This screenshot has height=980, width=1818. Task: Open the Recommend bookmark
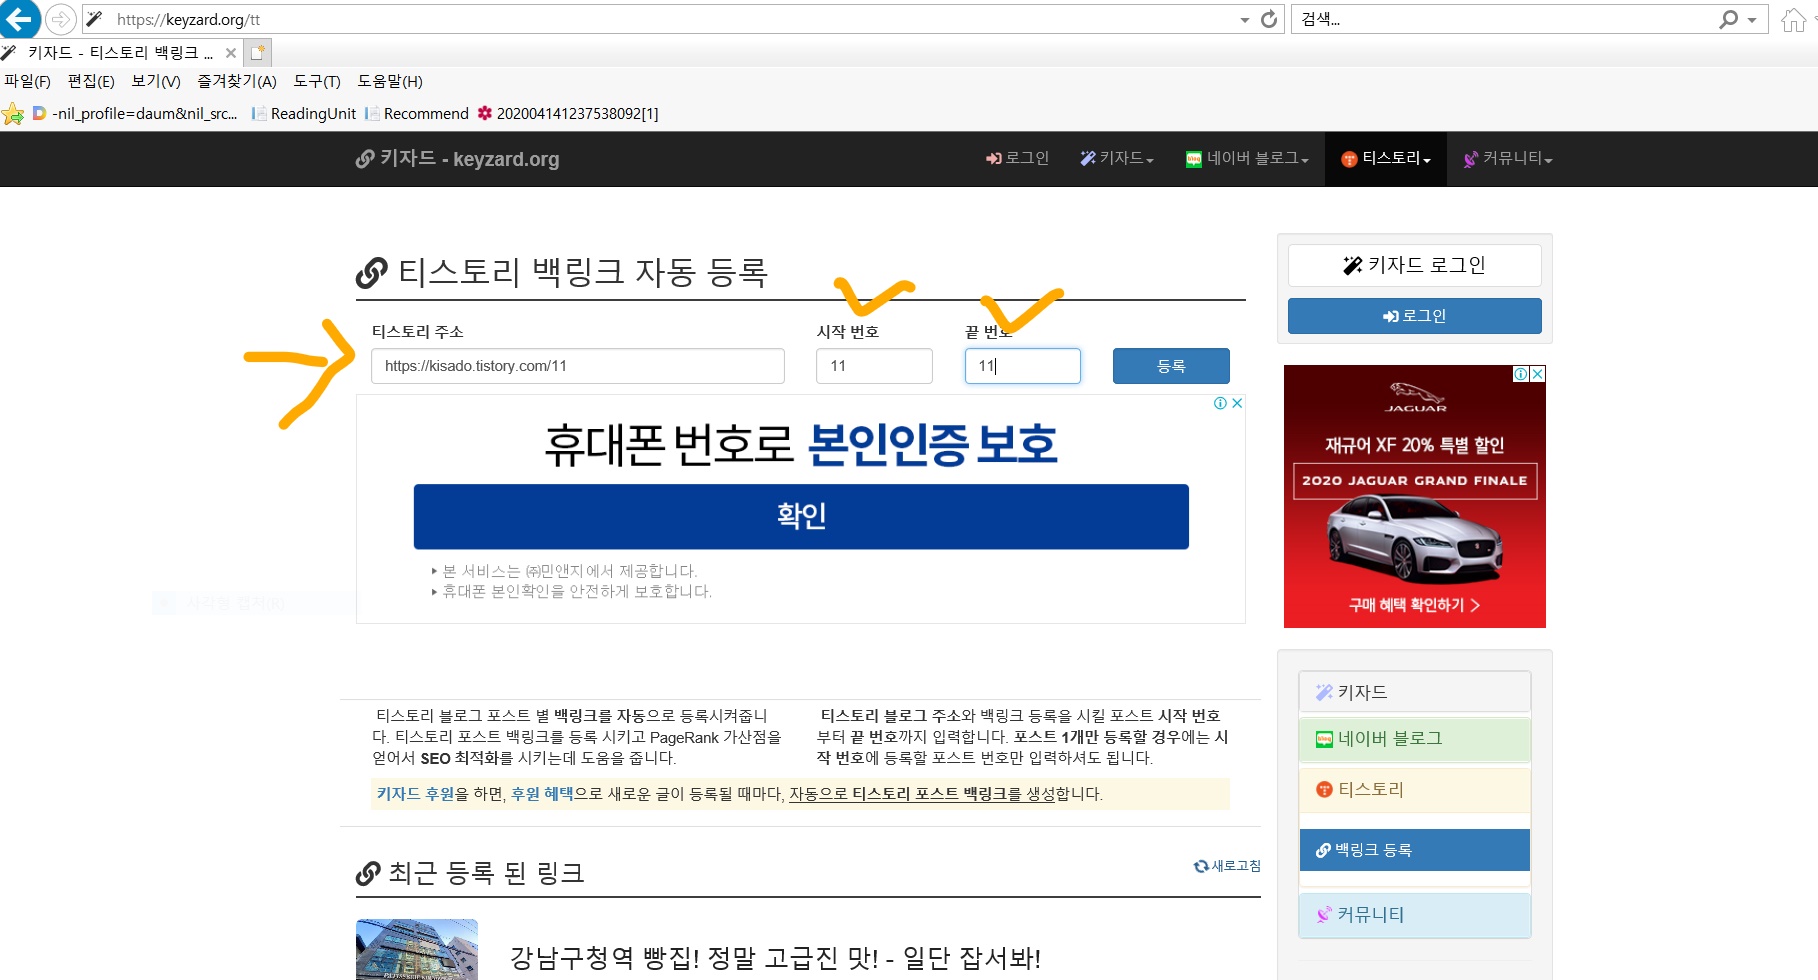tap(417, 114)
